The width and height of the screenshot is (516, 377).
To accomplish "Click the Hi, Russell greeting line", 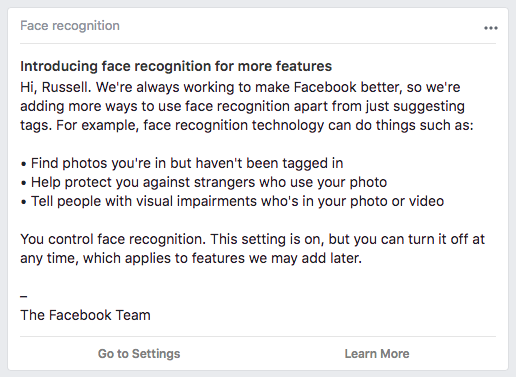I will tap(240, 87).
